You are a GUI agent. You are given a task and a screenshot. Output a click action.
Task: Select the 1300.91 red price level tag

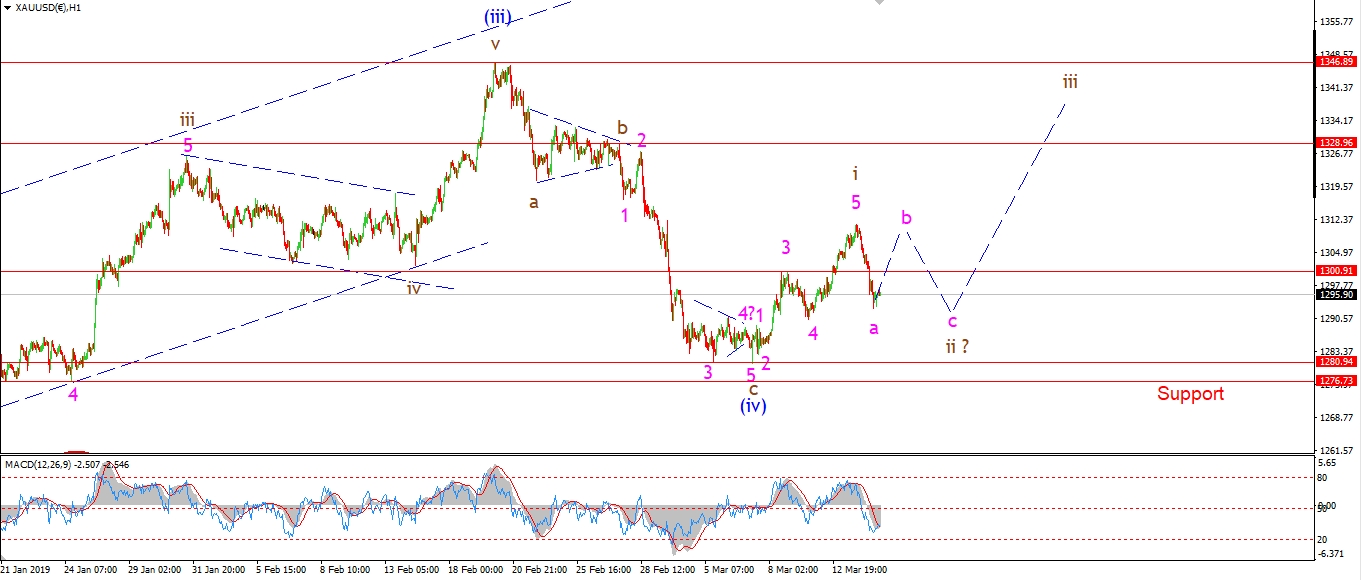[x=1335, y=271]
